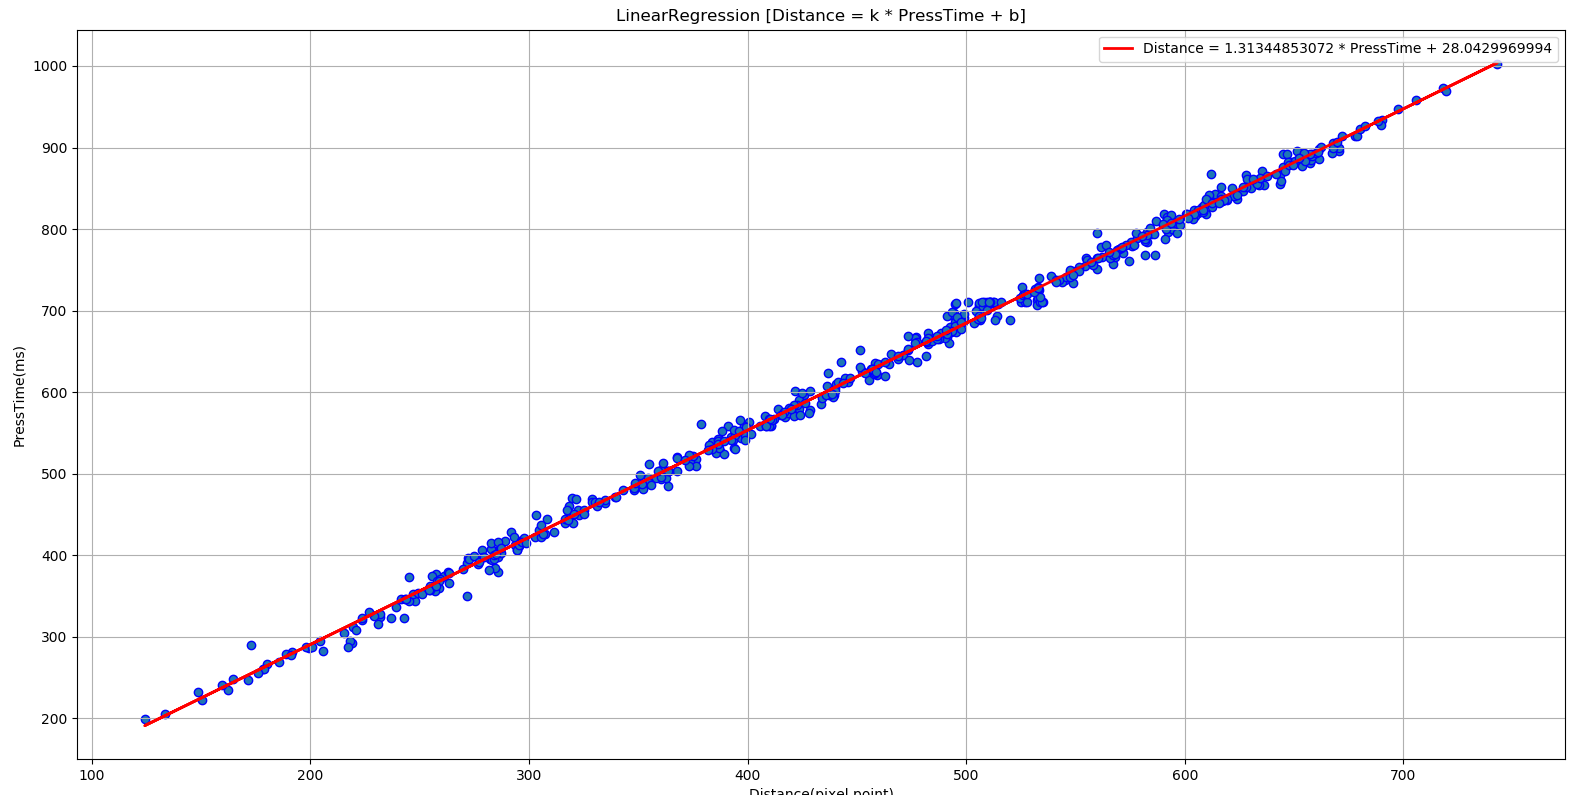Click the 100 tick label on x-axis
The image size is (1580, 795).
(x=92, y=775)
